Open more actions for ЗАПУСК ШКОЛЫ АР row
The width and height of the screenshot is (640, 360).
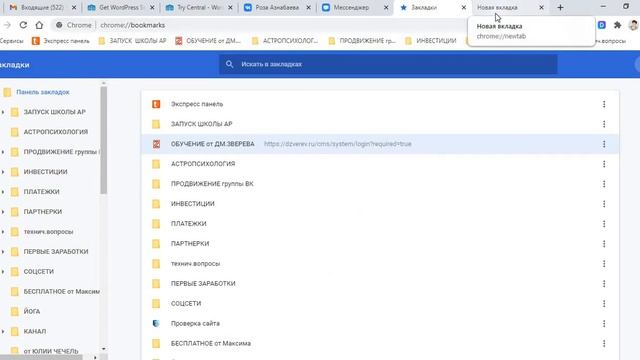click(x=604, y=124)
